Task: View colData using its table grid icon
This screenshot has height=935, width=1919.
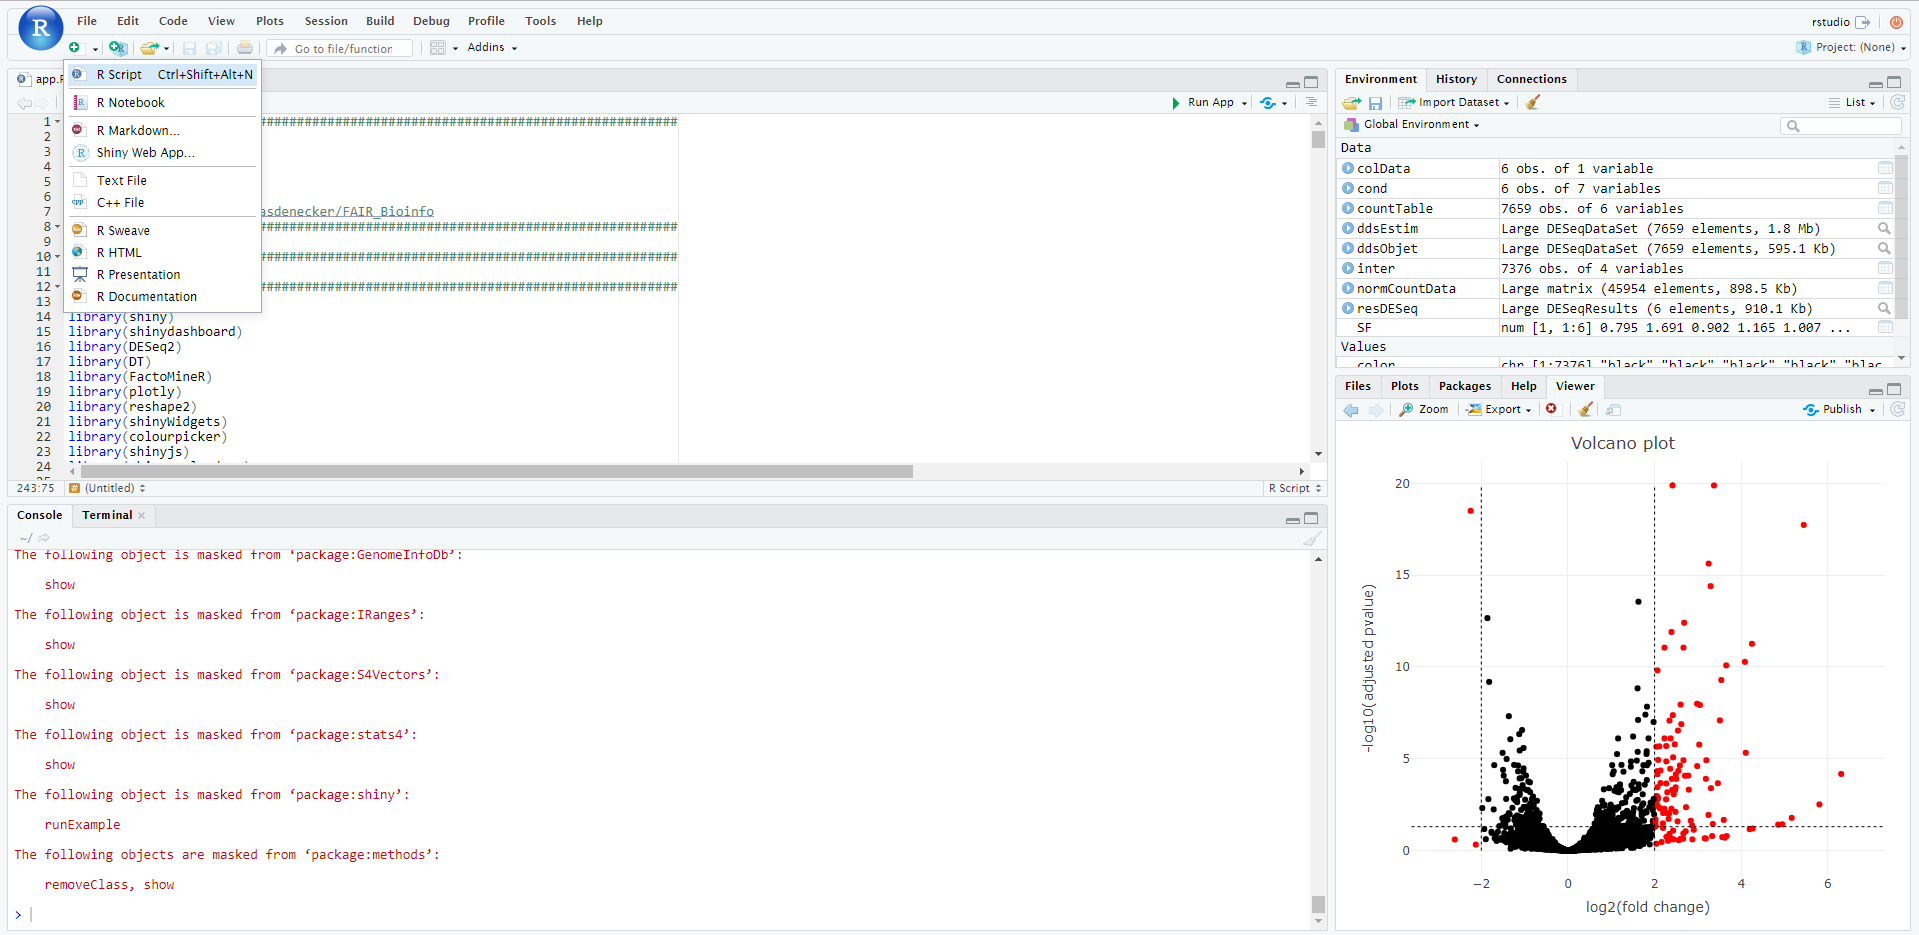Action: tap(1885, 168)
